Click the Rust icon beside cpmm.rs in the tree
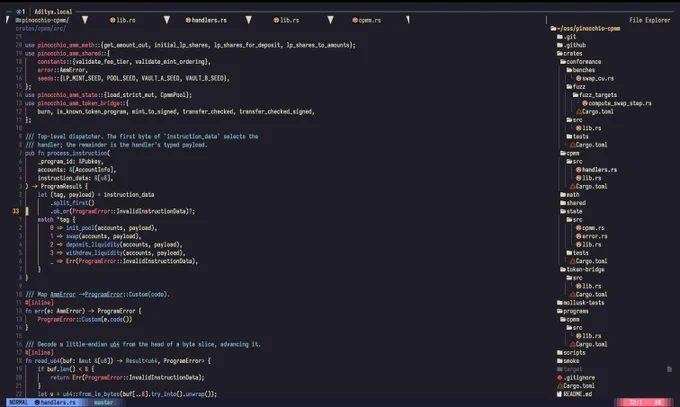 pyautogui.click(x=579, y=228)
